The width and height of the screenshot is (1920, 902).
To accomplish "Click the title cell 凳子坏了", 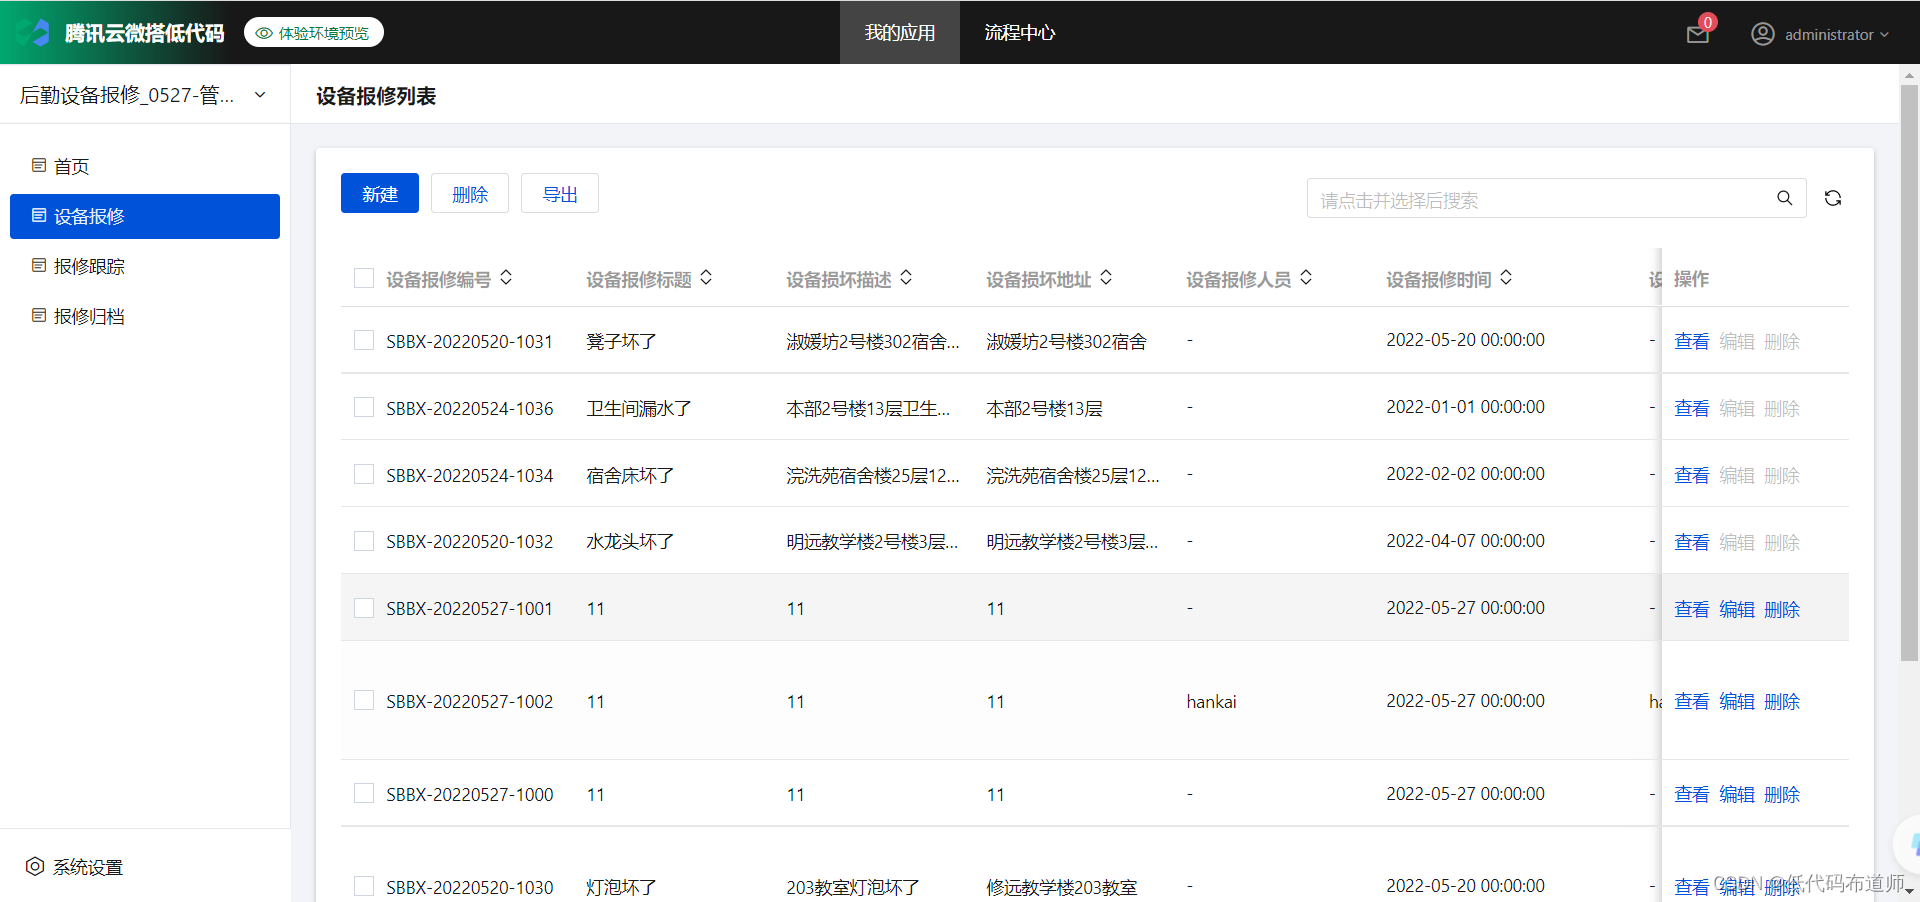I will point(621,341).
